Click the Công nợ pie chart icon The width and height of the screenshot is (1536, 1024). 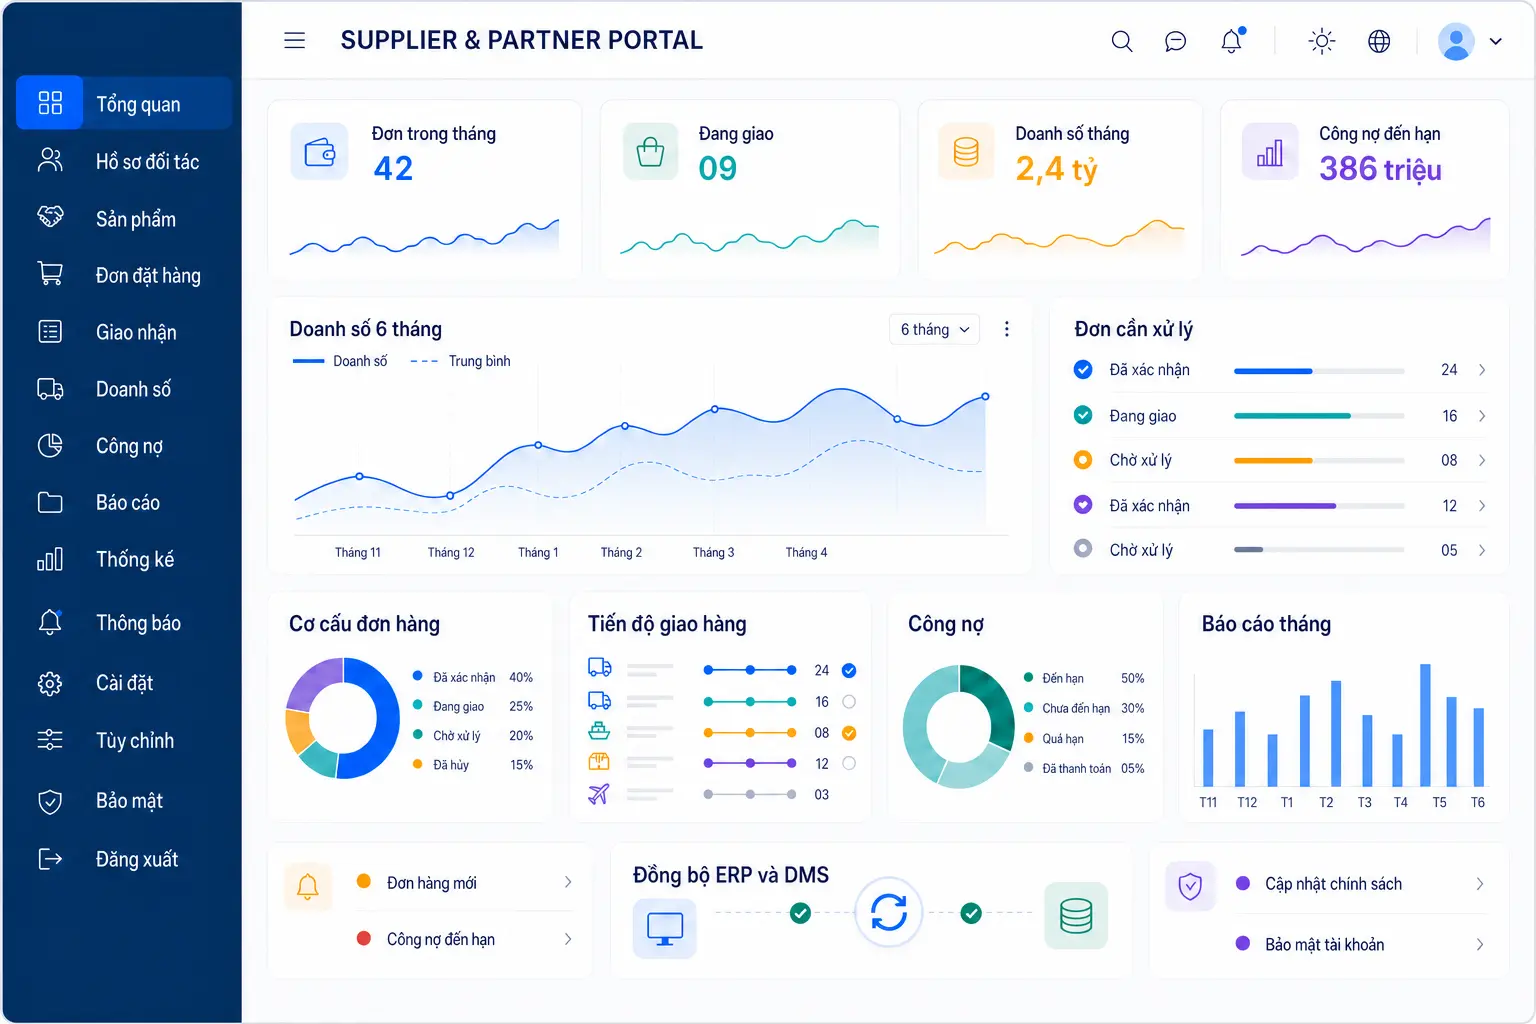[50, 445]
